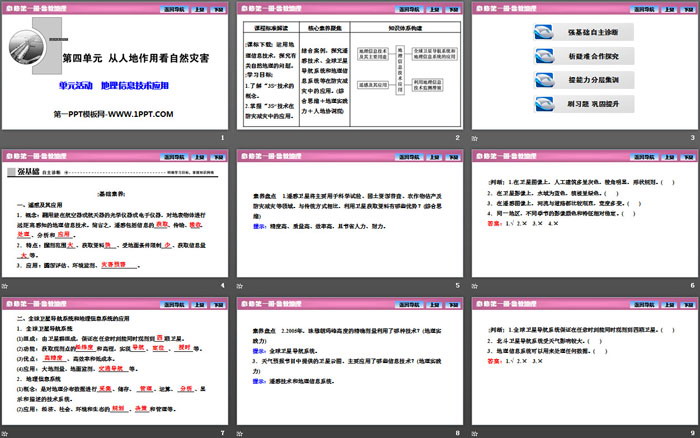Select slide 2 course standards table thumbnail

(x=349, y=73)
